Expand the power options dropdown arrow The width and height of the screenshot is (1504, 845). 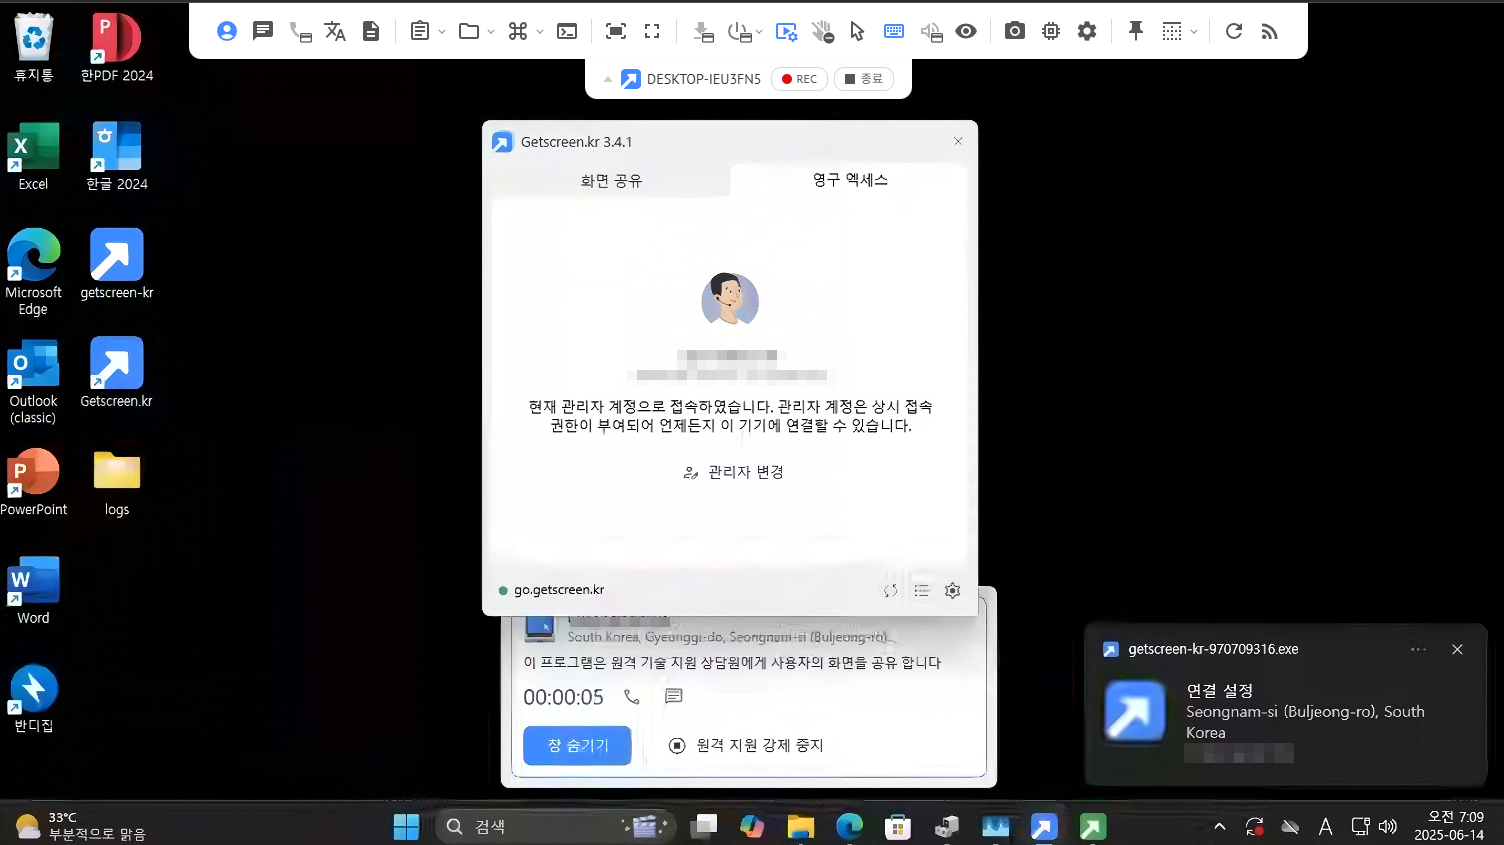(x=759, y=32)
